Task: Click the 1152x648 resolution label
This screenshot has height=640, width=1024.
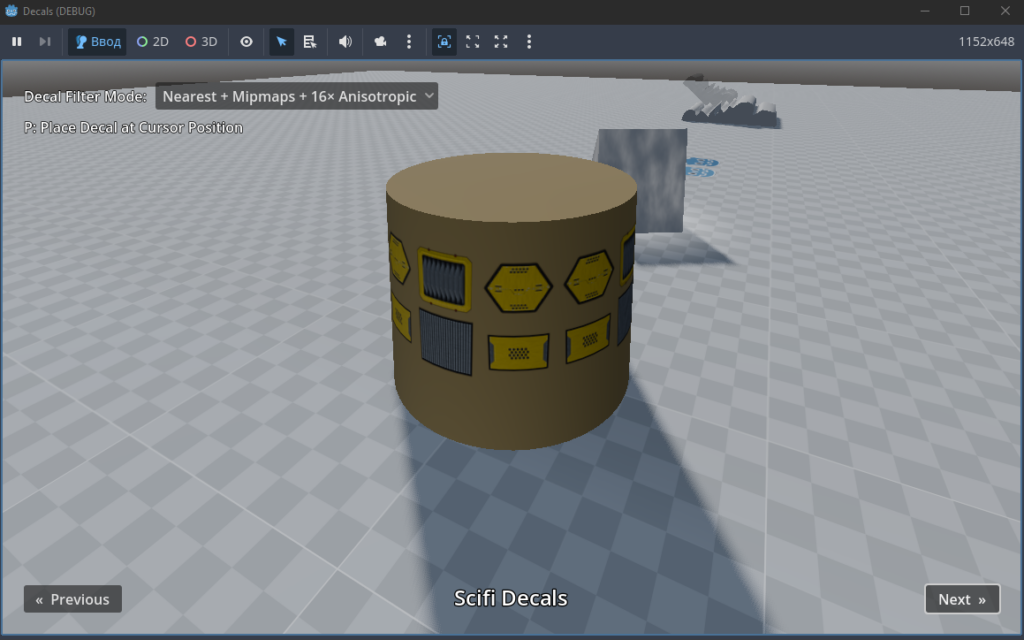Action: 986,42
